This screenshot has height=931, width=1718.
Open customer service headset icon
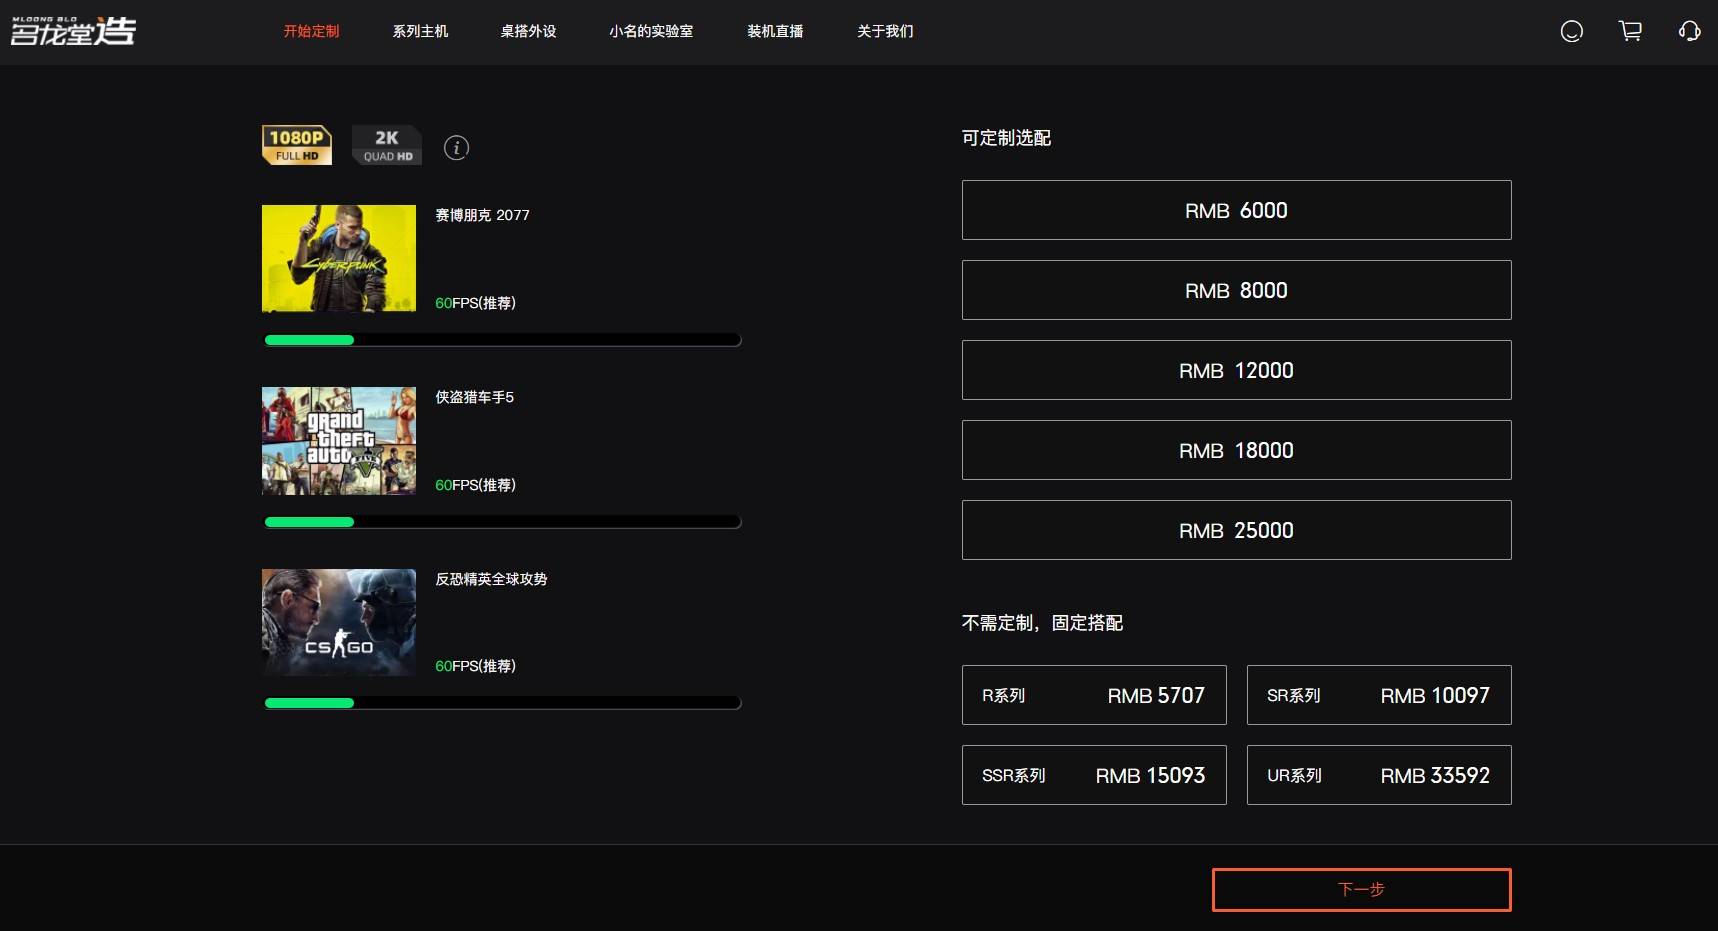pos(1689,31)
